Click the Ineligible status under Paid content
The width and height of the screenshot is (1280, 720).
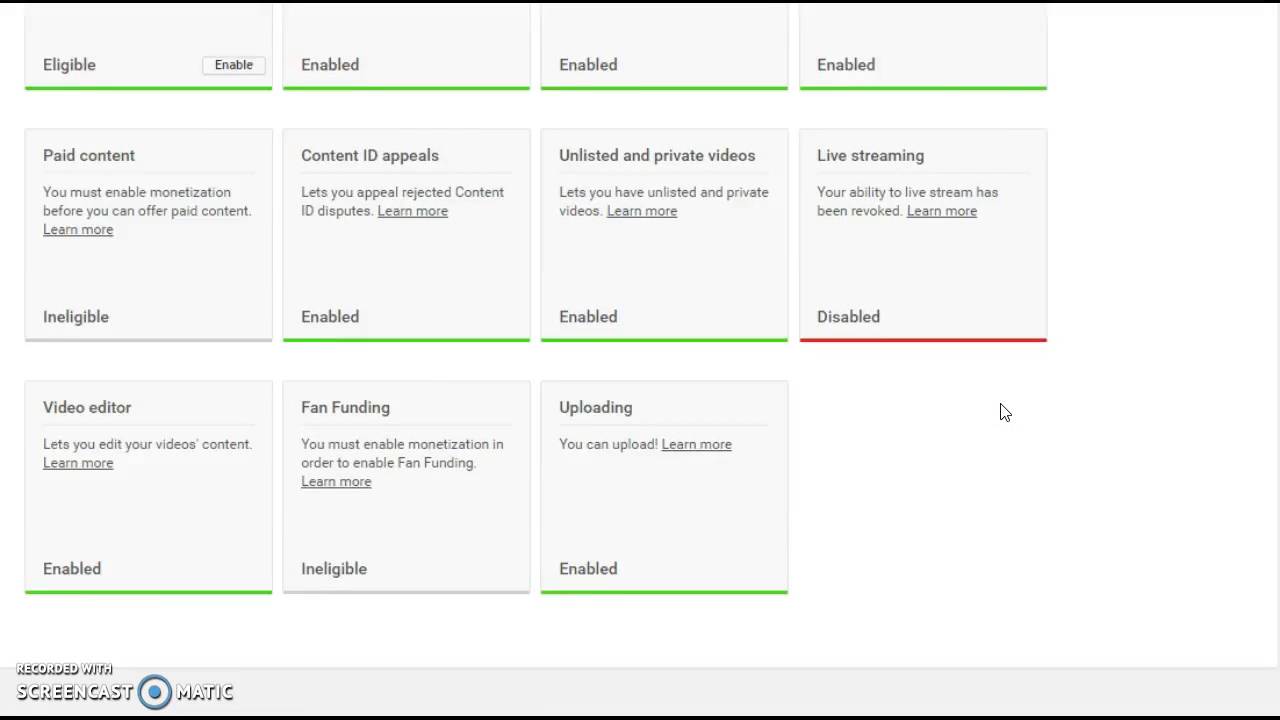(x=76, y=317)
